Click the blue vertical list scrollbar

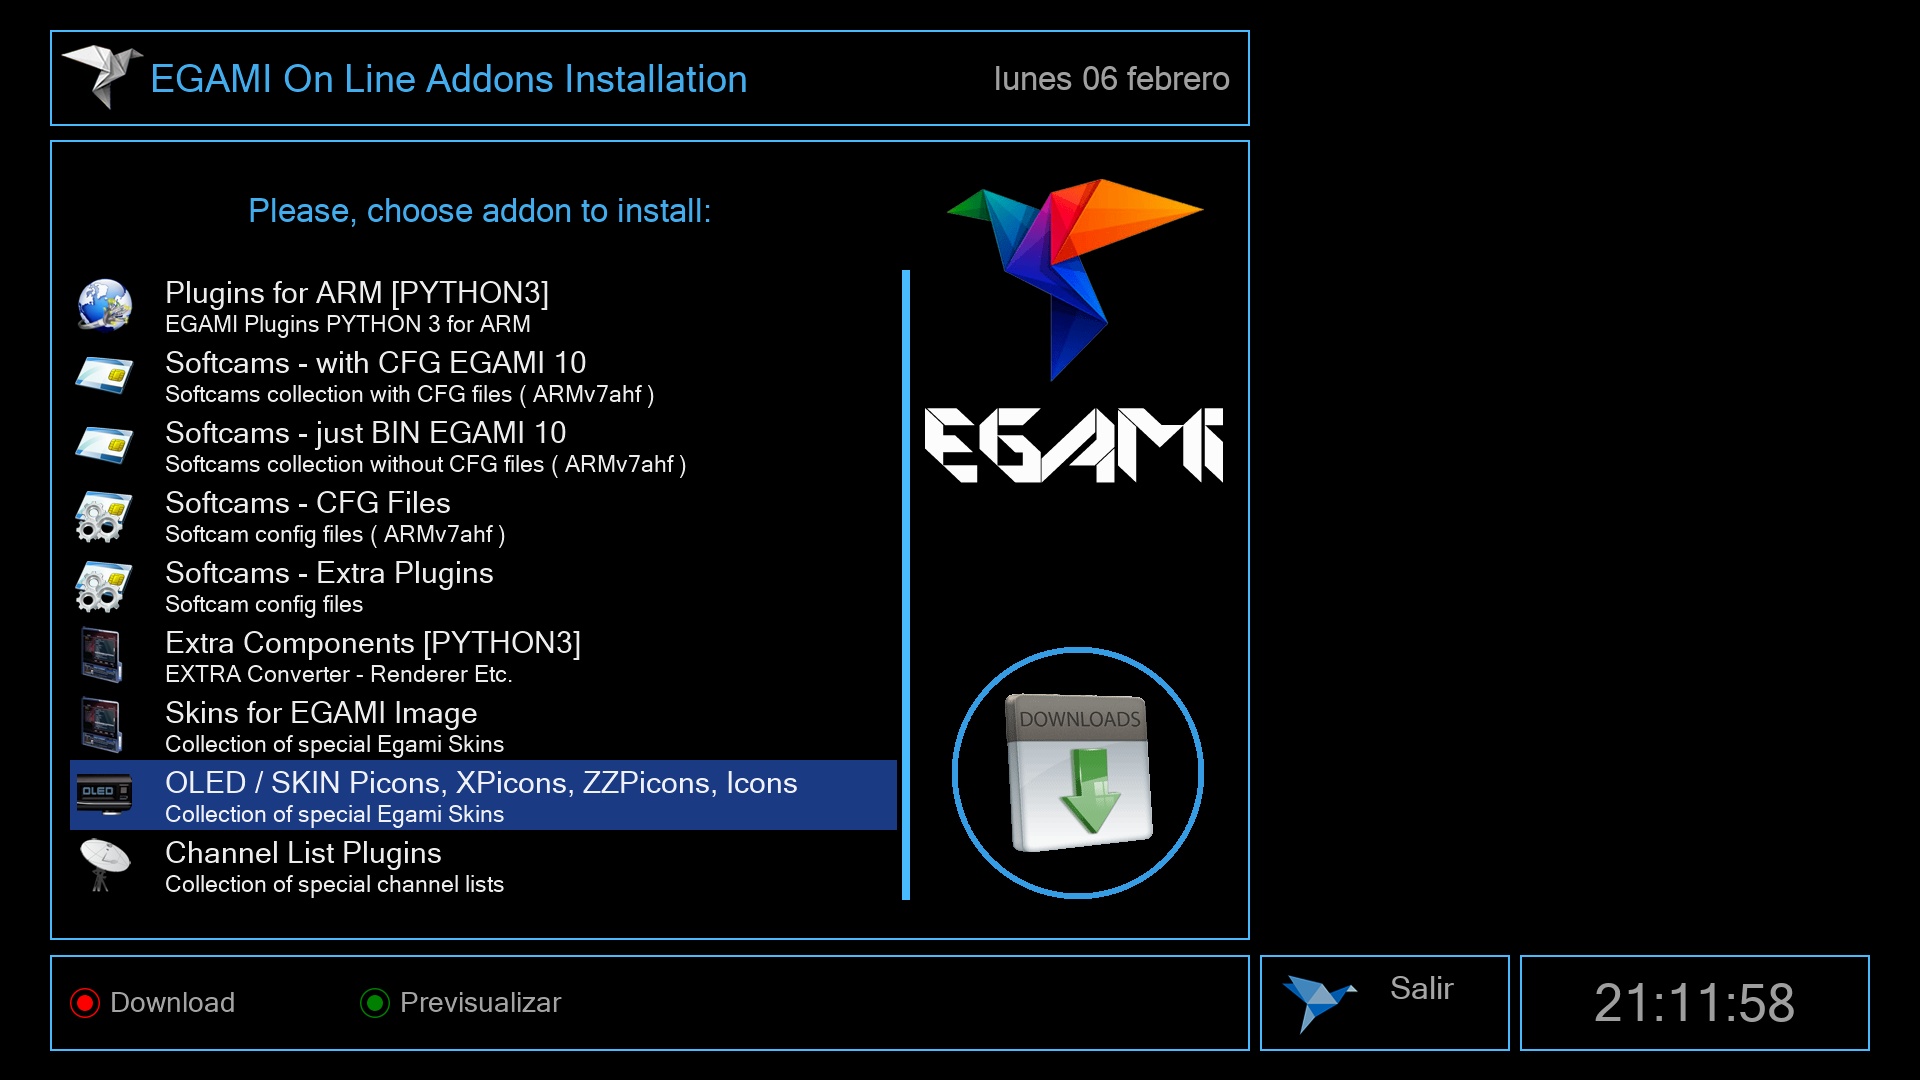click(x=906, y=585)
